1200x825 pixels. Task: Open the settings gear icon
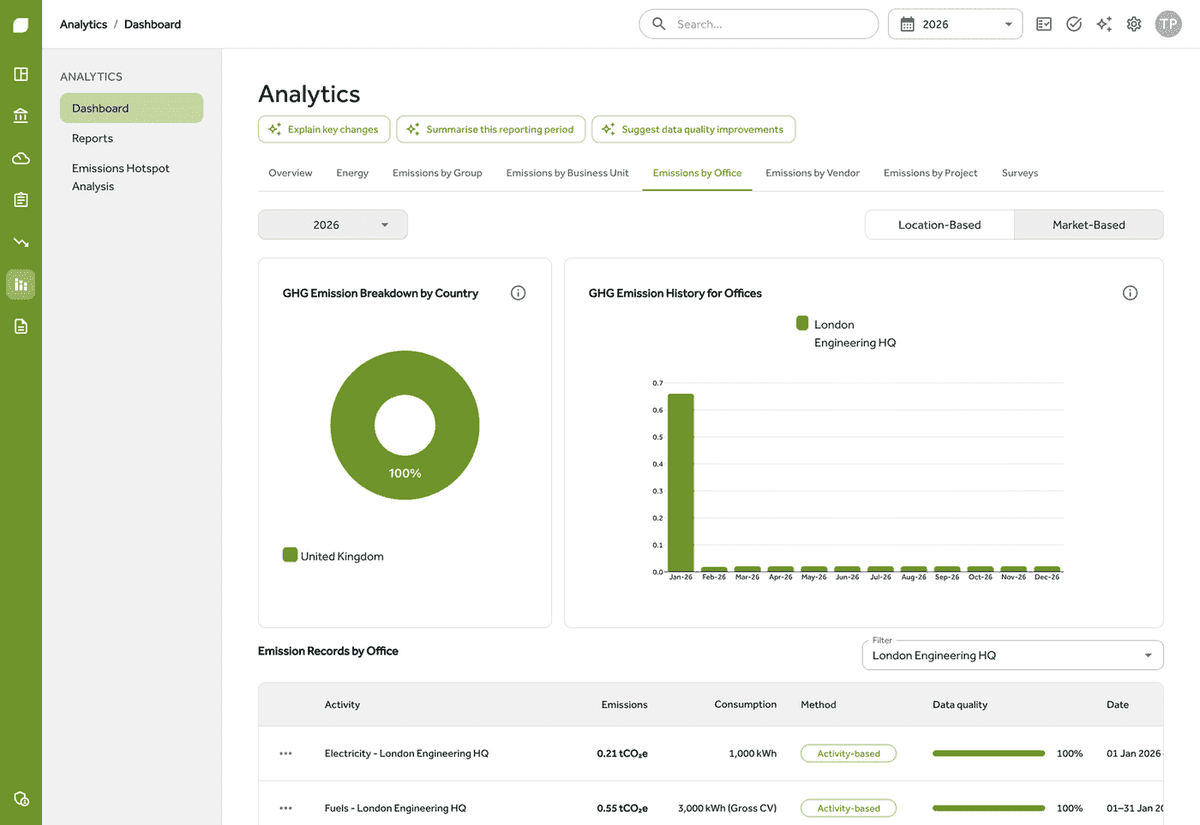coord(1134,24)
